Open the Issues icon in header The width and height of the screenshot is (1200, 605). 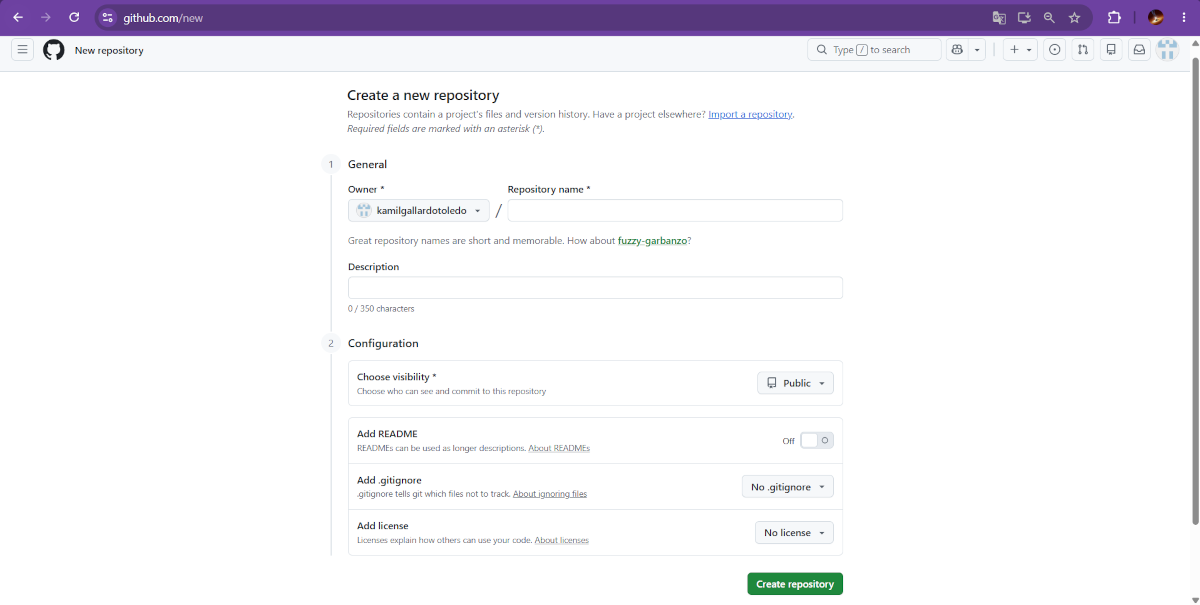pos(1054,50)
